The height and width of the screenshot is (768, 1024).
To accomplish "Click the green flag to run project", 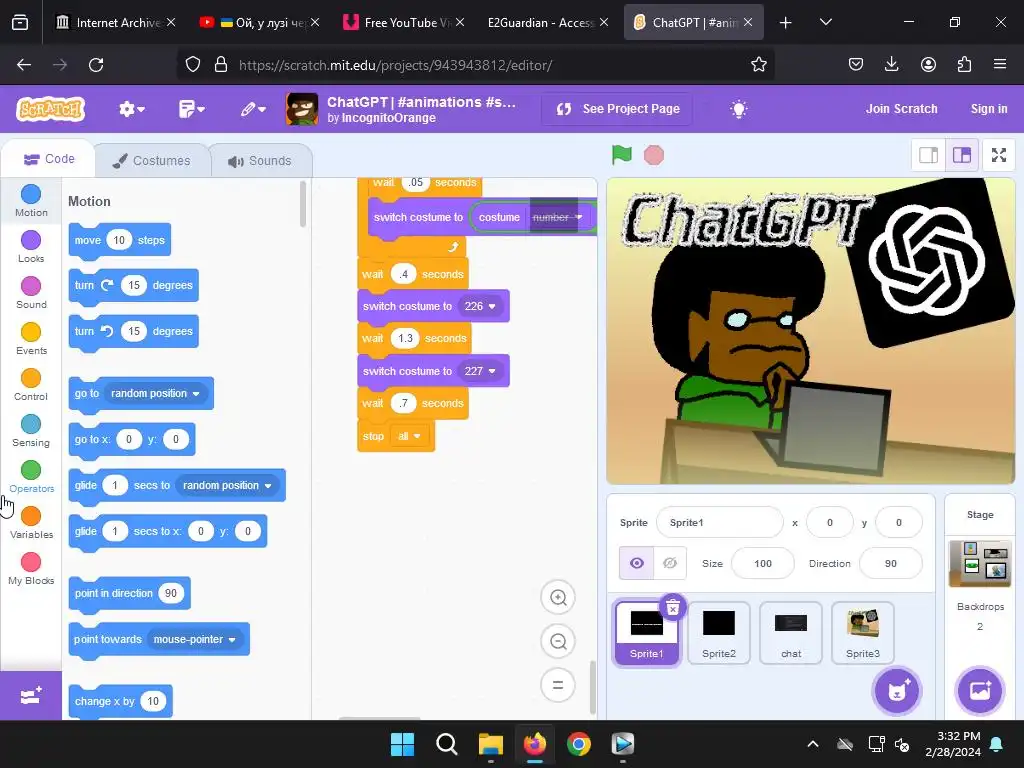I will pos(621,155).
